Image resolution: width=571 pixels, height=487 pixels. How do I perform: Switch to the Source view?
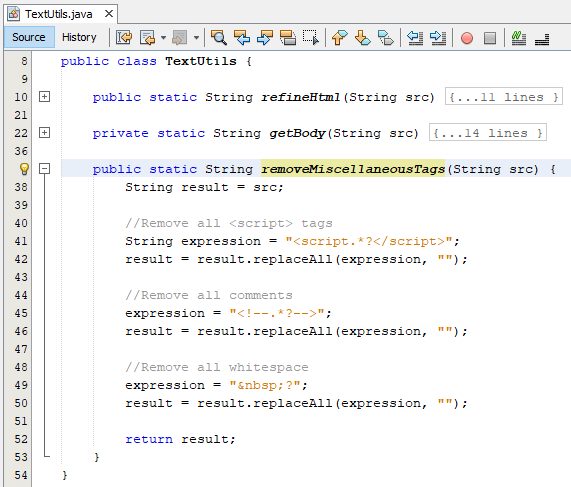(29, 37)
